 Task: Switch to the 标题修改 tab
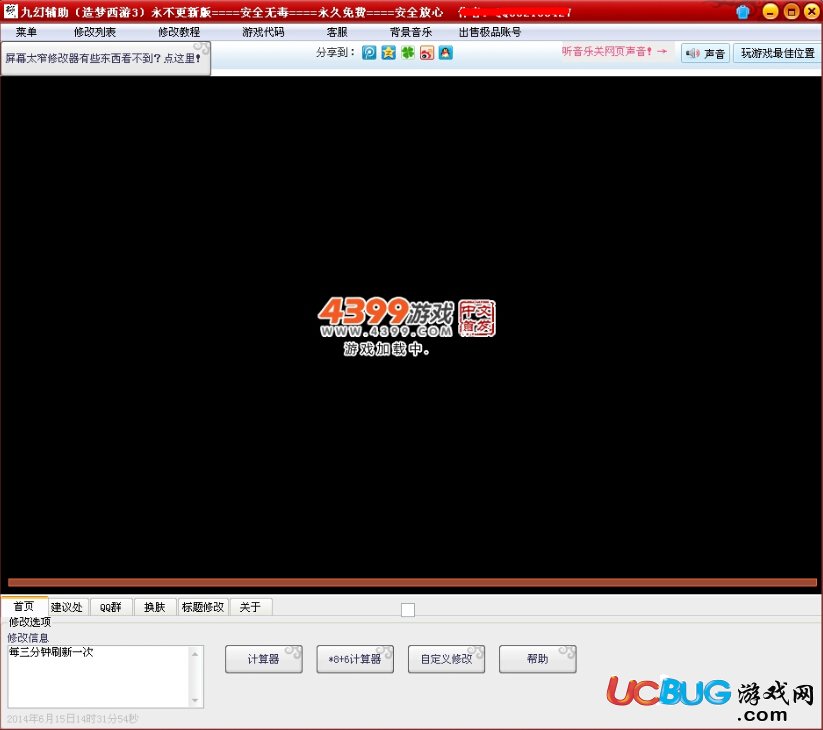[203, 607]
